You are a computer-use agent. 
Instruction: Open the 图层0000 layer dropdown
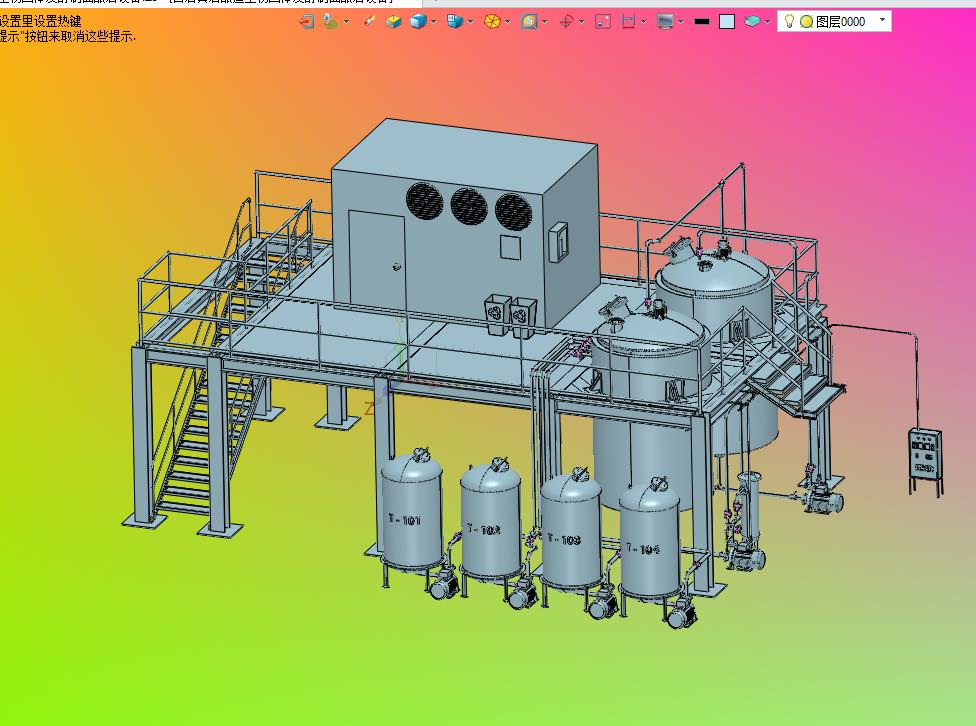[x=882, y=20]
